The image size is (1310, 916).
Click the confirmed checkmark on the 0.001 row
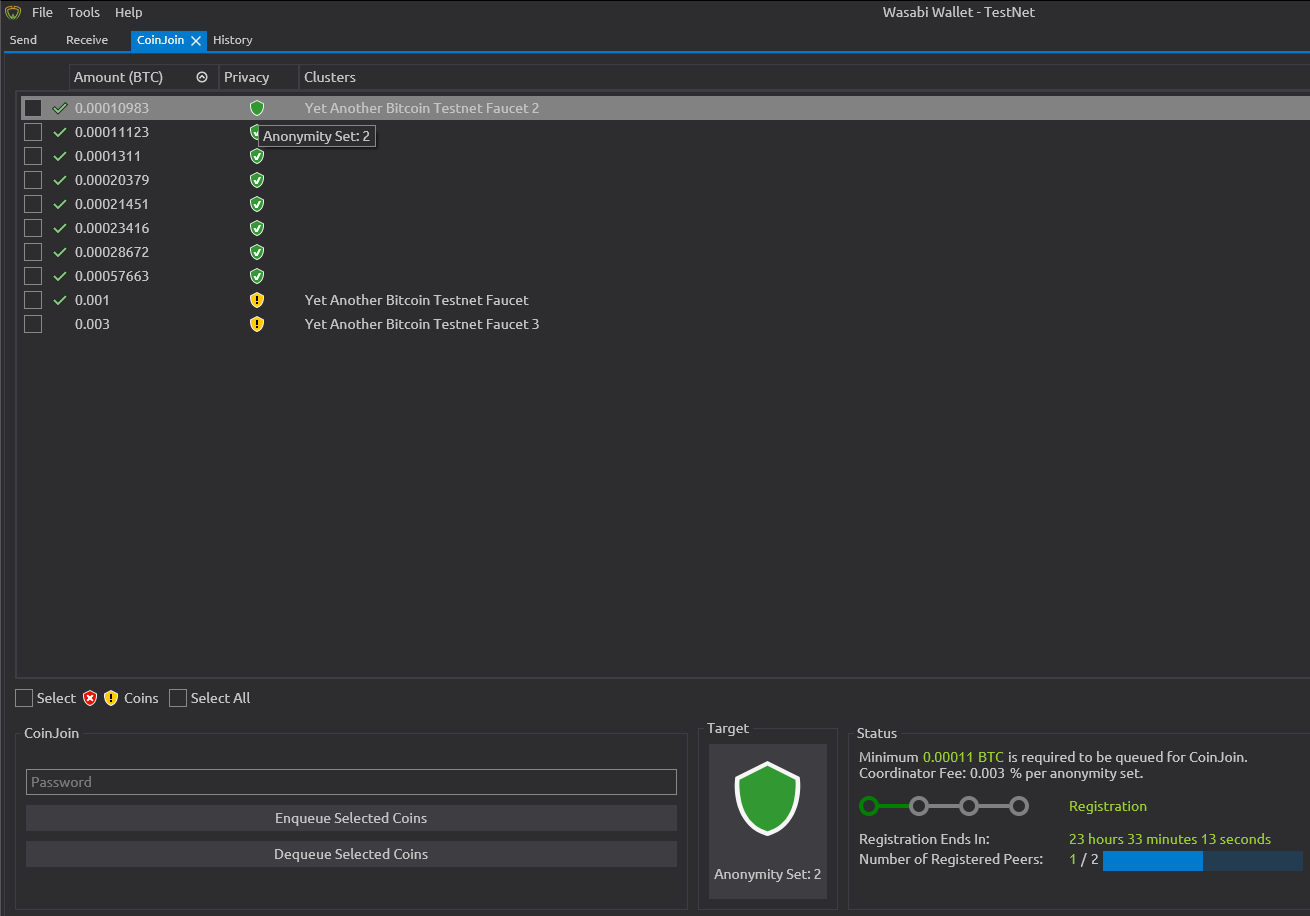[x=60, y=300]
